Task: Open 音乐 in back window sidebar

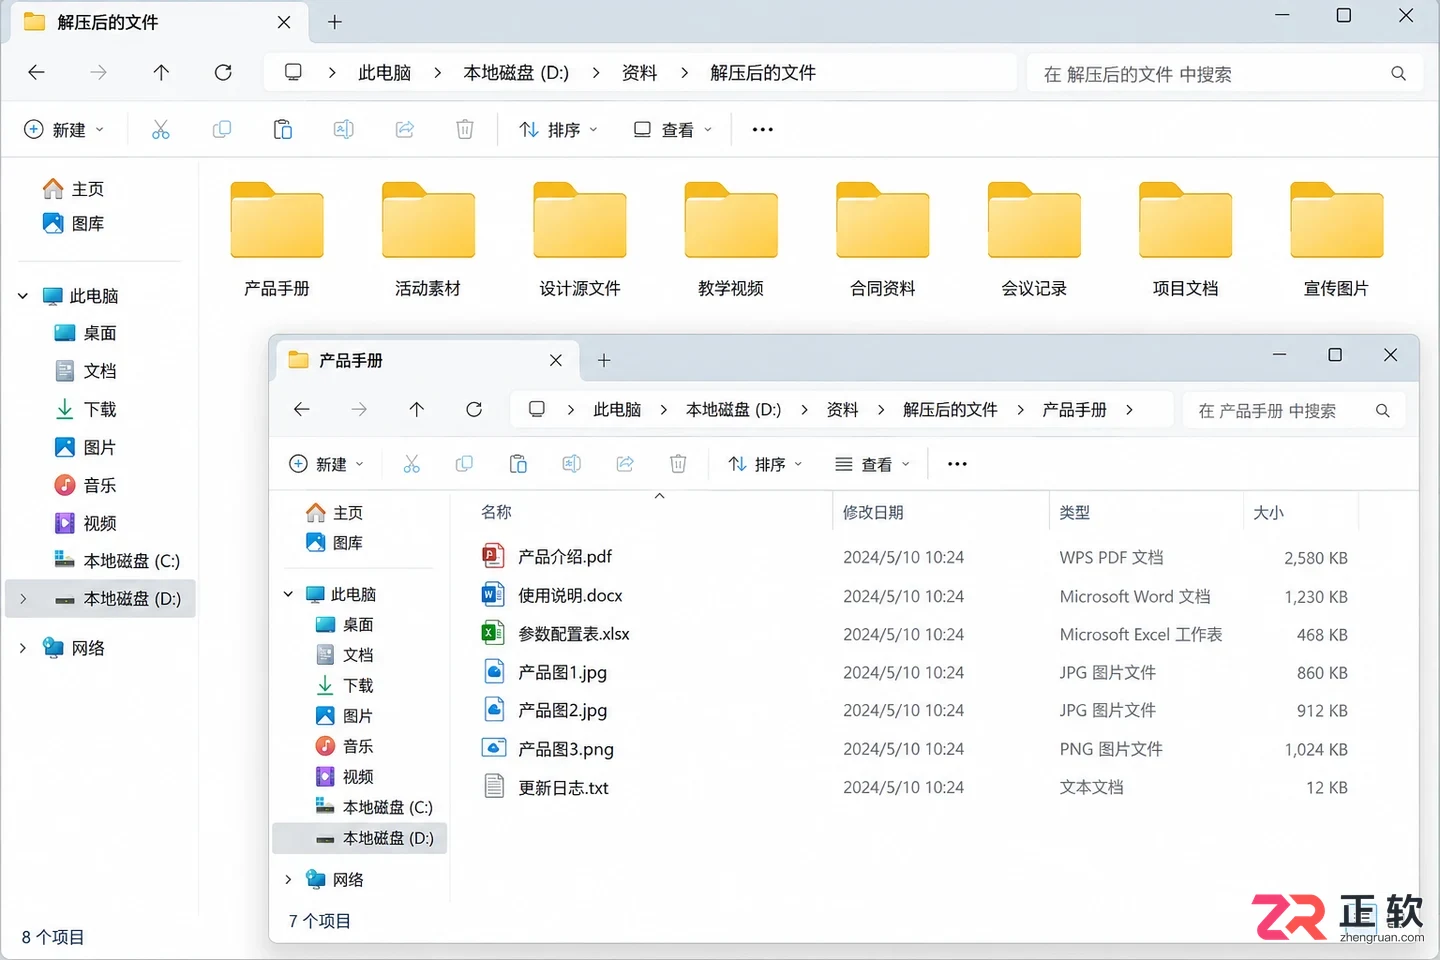Action: tap(85, 485)
